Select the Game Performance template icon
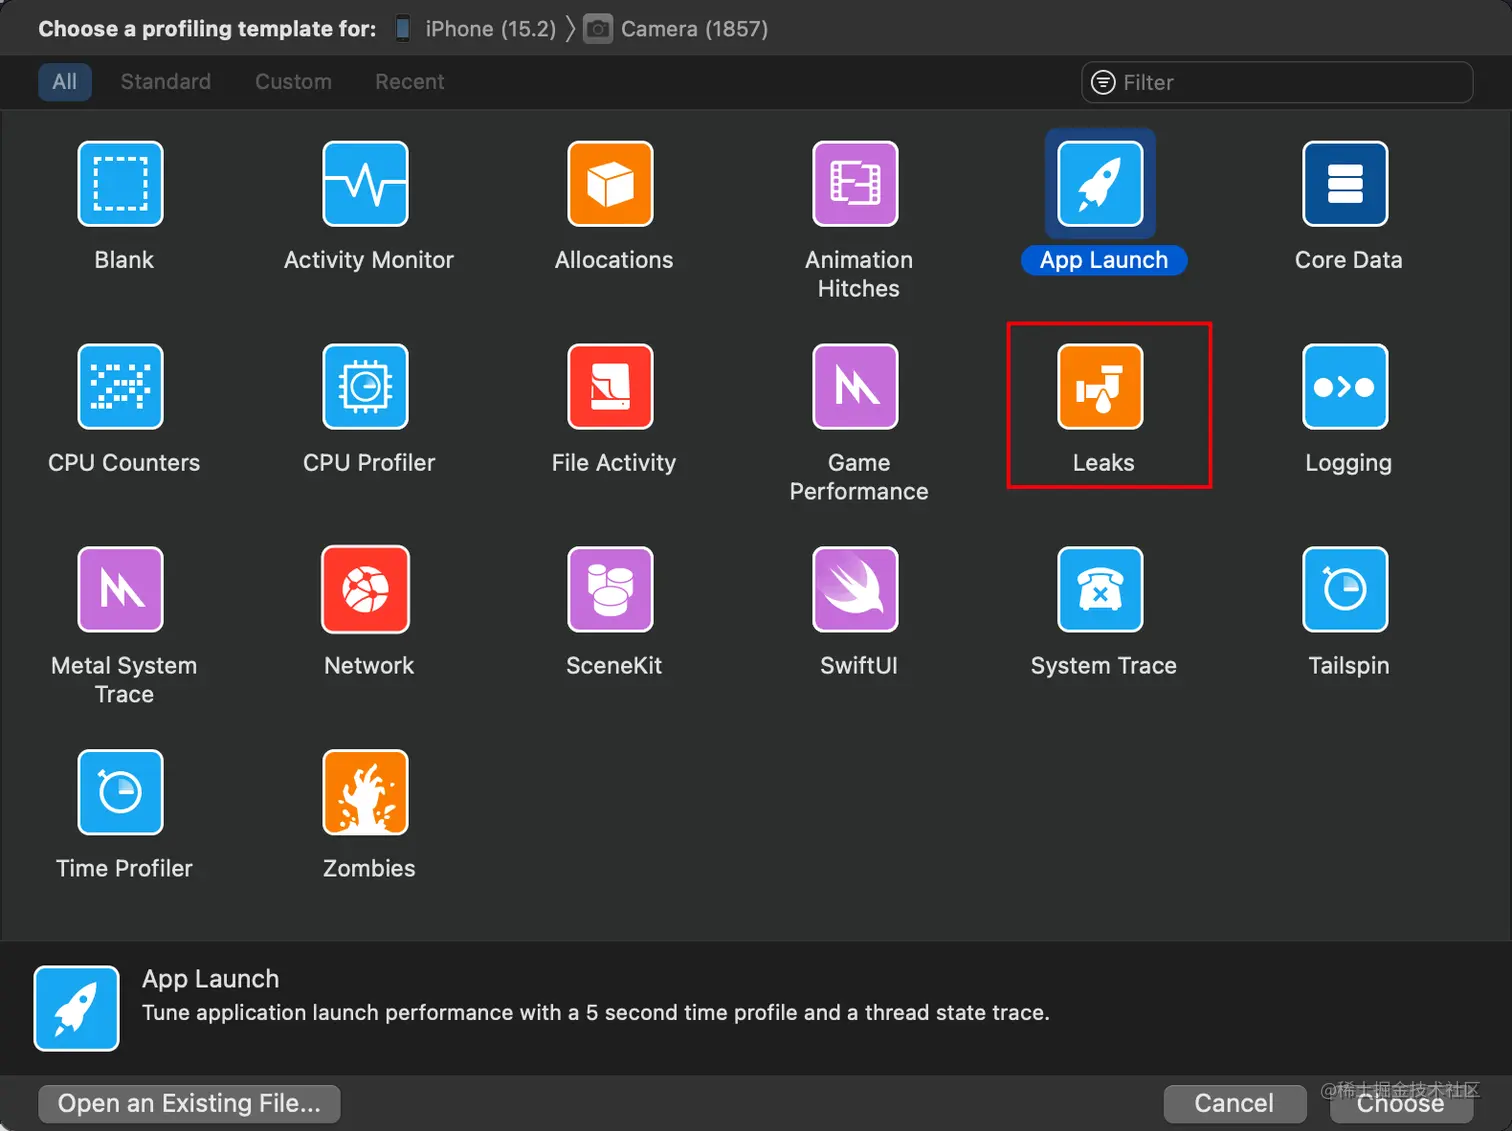 pyautogui.click(x=856, y=387)
